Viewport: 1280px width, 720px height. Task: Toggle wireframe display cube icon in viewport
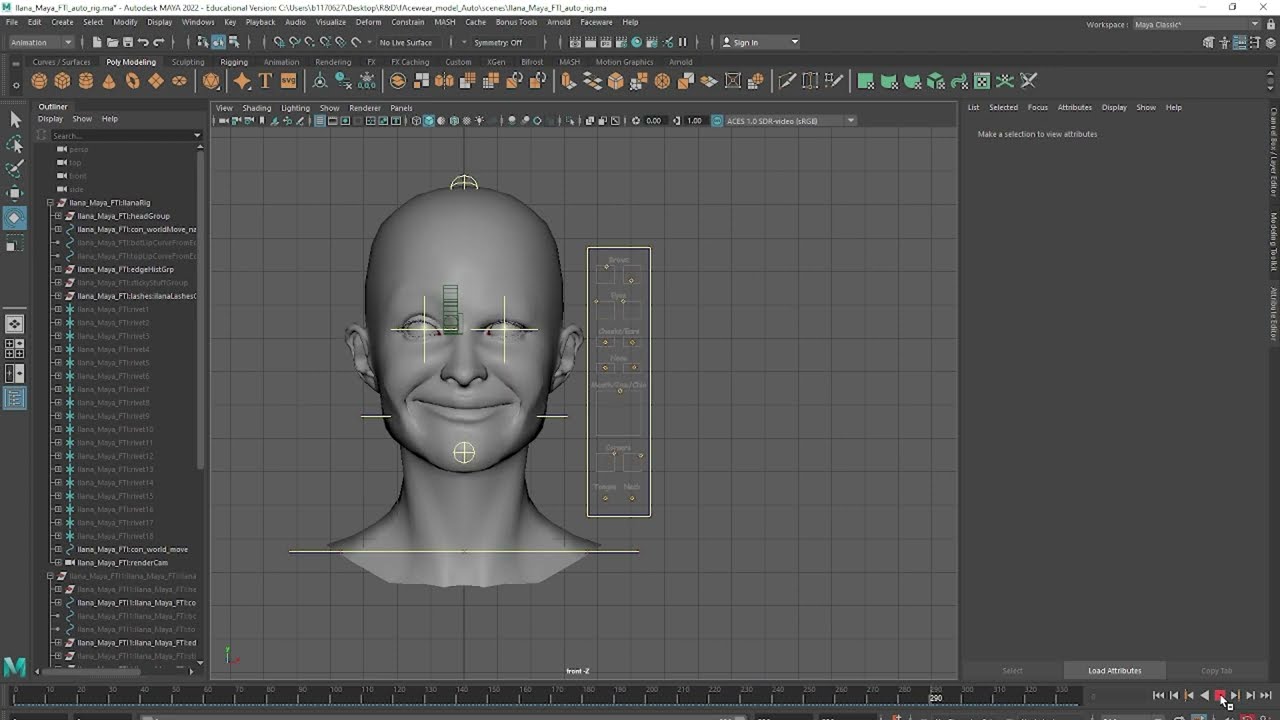[416, 121]
